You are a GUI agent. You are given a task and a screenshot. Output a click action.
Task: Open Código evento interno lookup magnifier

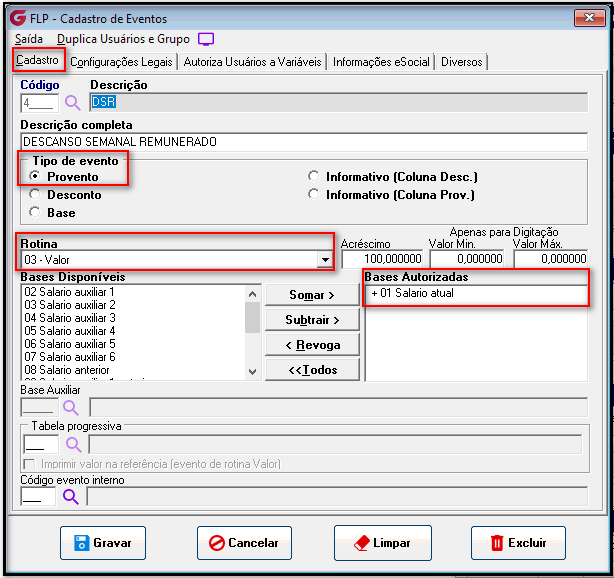(x=70, y=497)
